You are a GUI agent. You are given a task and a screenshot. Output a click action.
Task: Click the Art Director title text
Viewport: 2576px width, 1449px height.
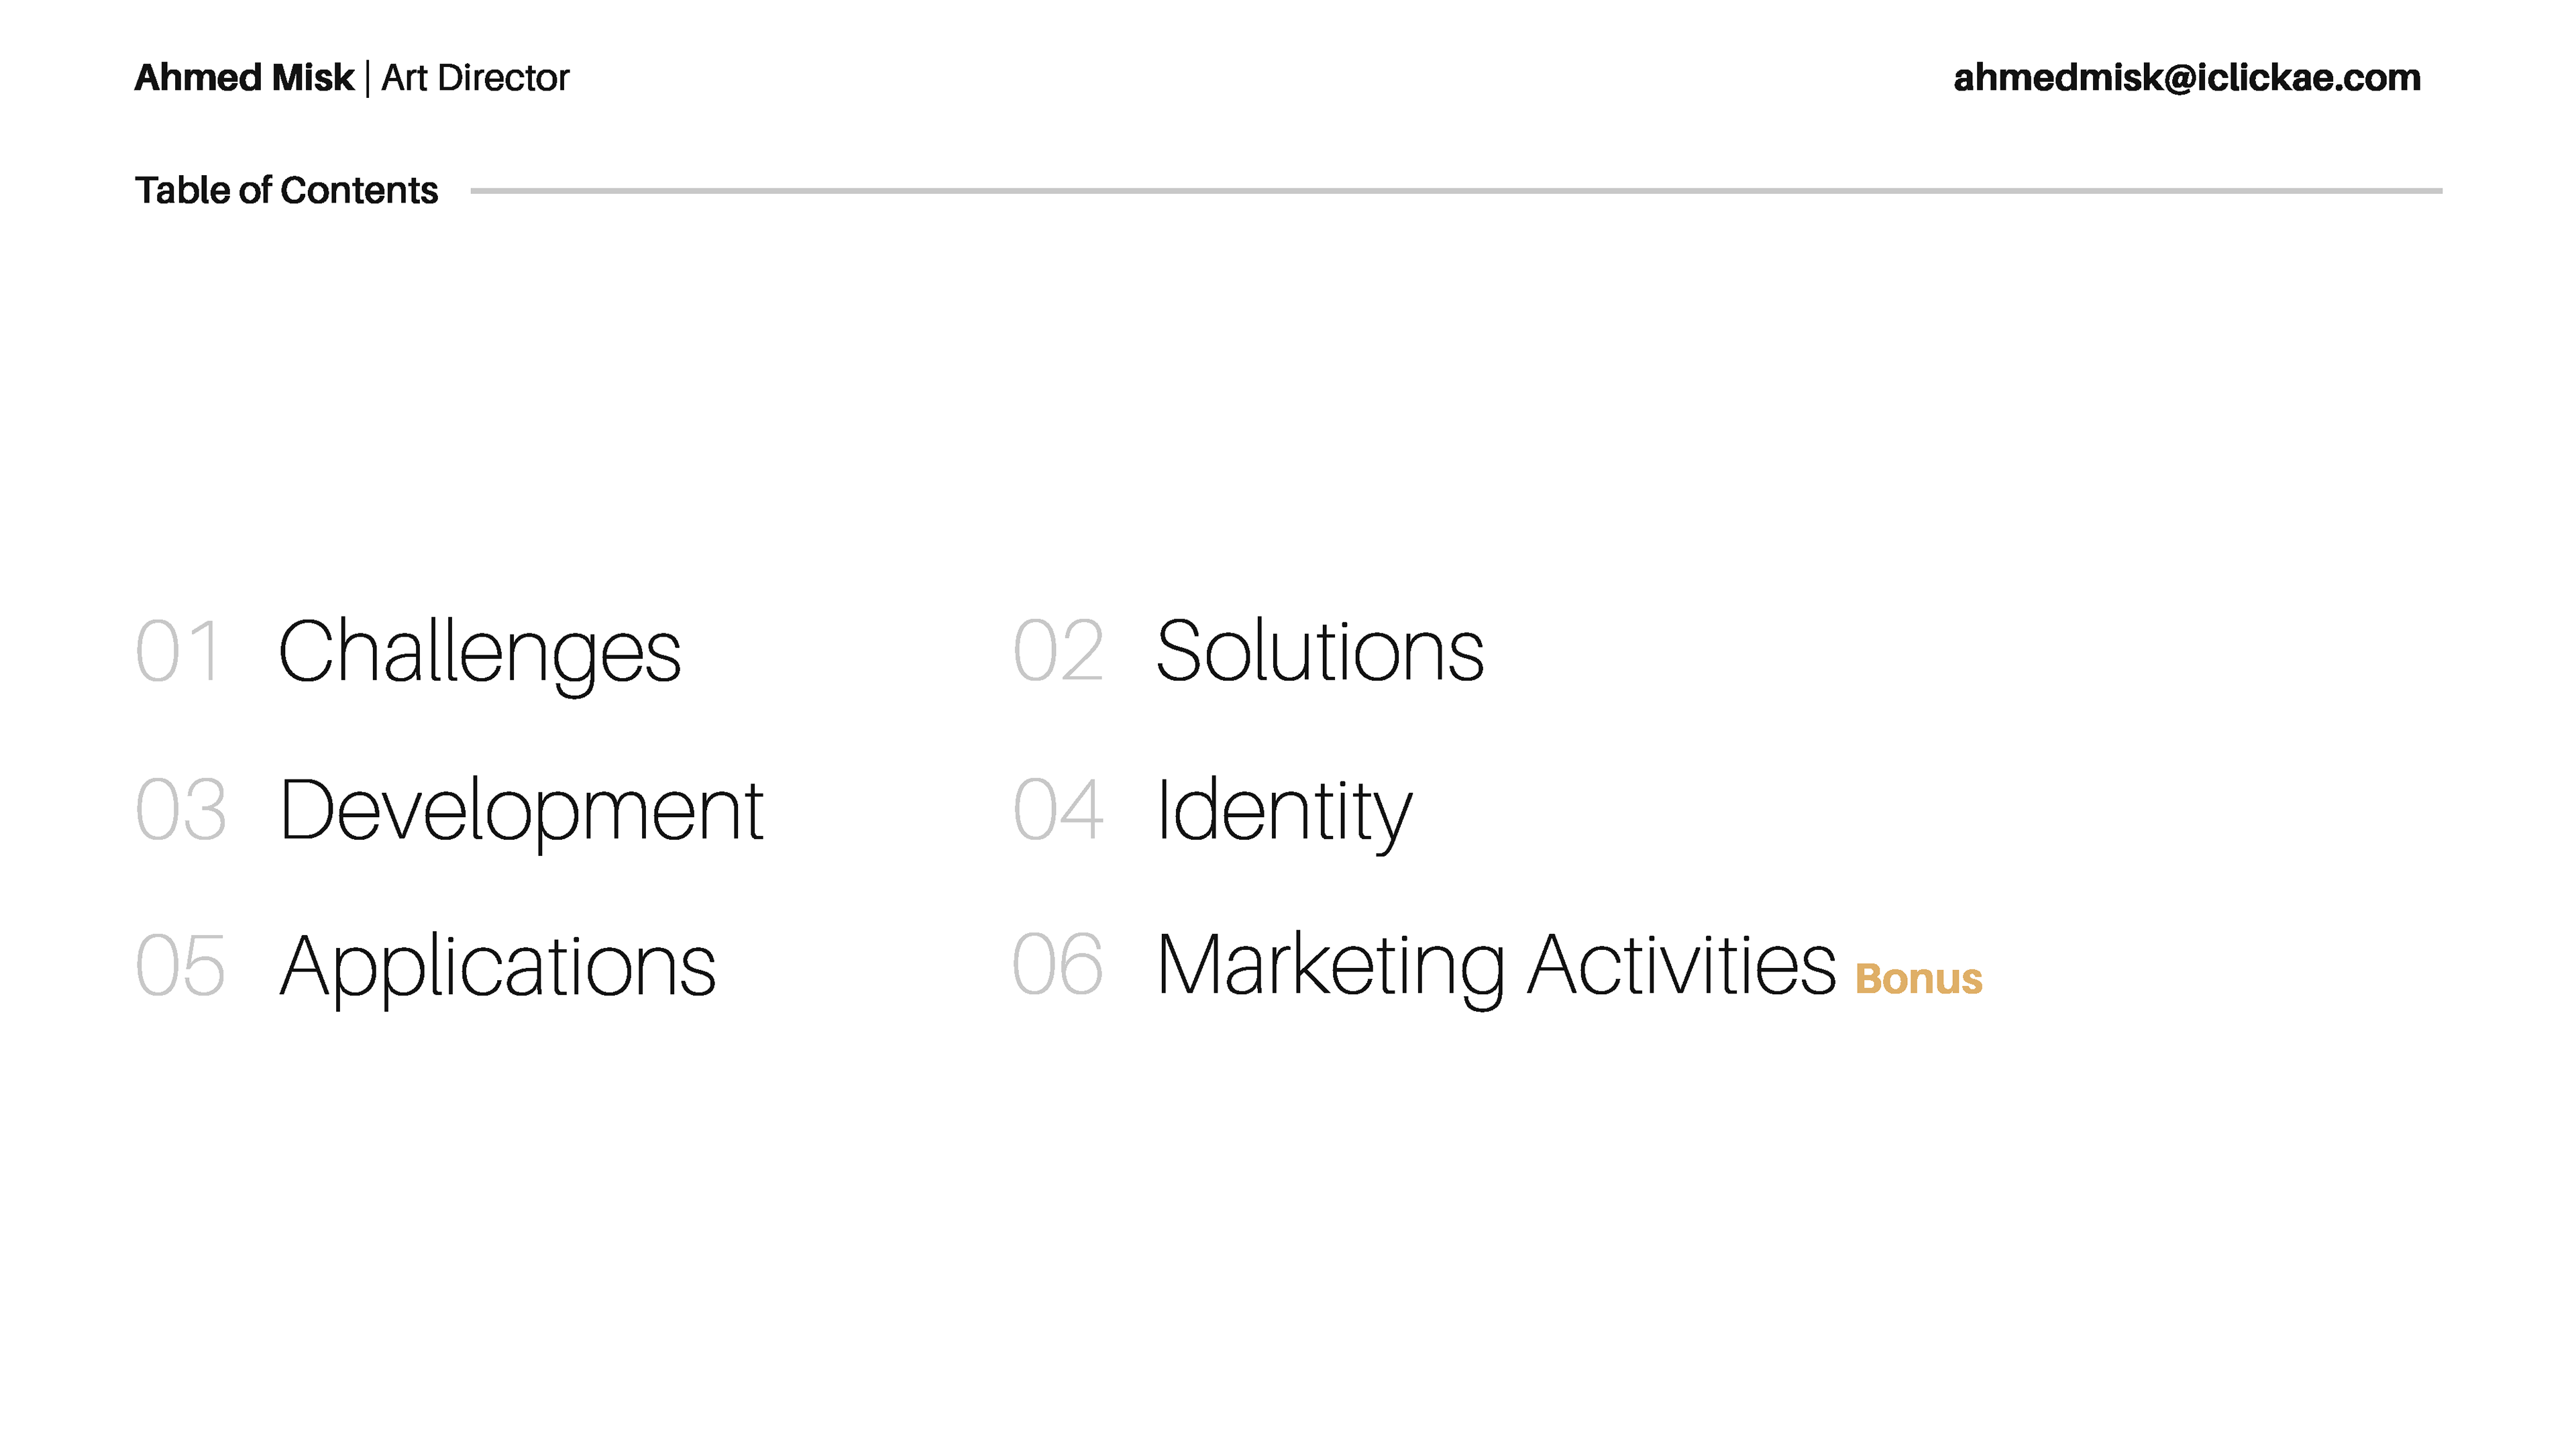[x=475, y=78]
